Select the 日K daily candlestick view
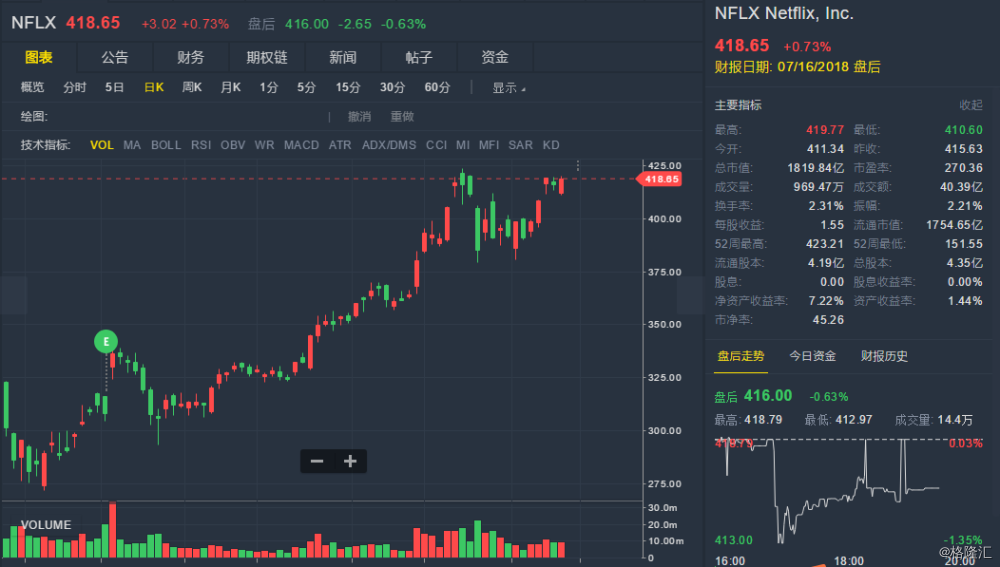The height and width of the screenshot is (567, 1000). pyautogui.click(x=154, y=87)
